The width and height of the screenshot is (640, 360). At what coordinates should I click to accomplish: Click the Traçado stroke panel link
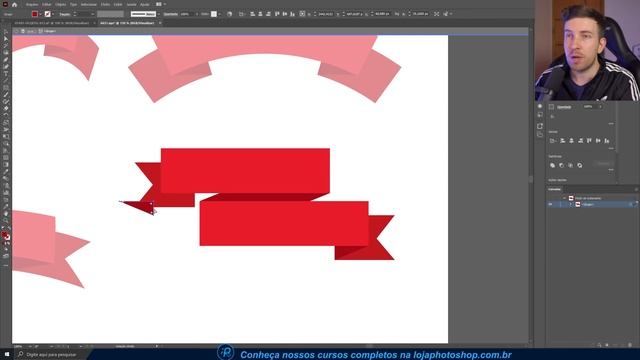coord(64,14)
